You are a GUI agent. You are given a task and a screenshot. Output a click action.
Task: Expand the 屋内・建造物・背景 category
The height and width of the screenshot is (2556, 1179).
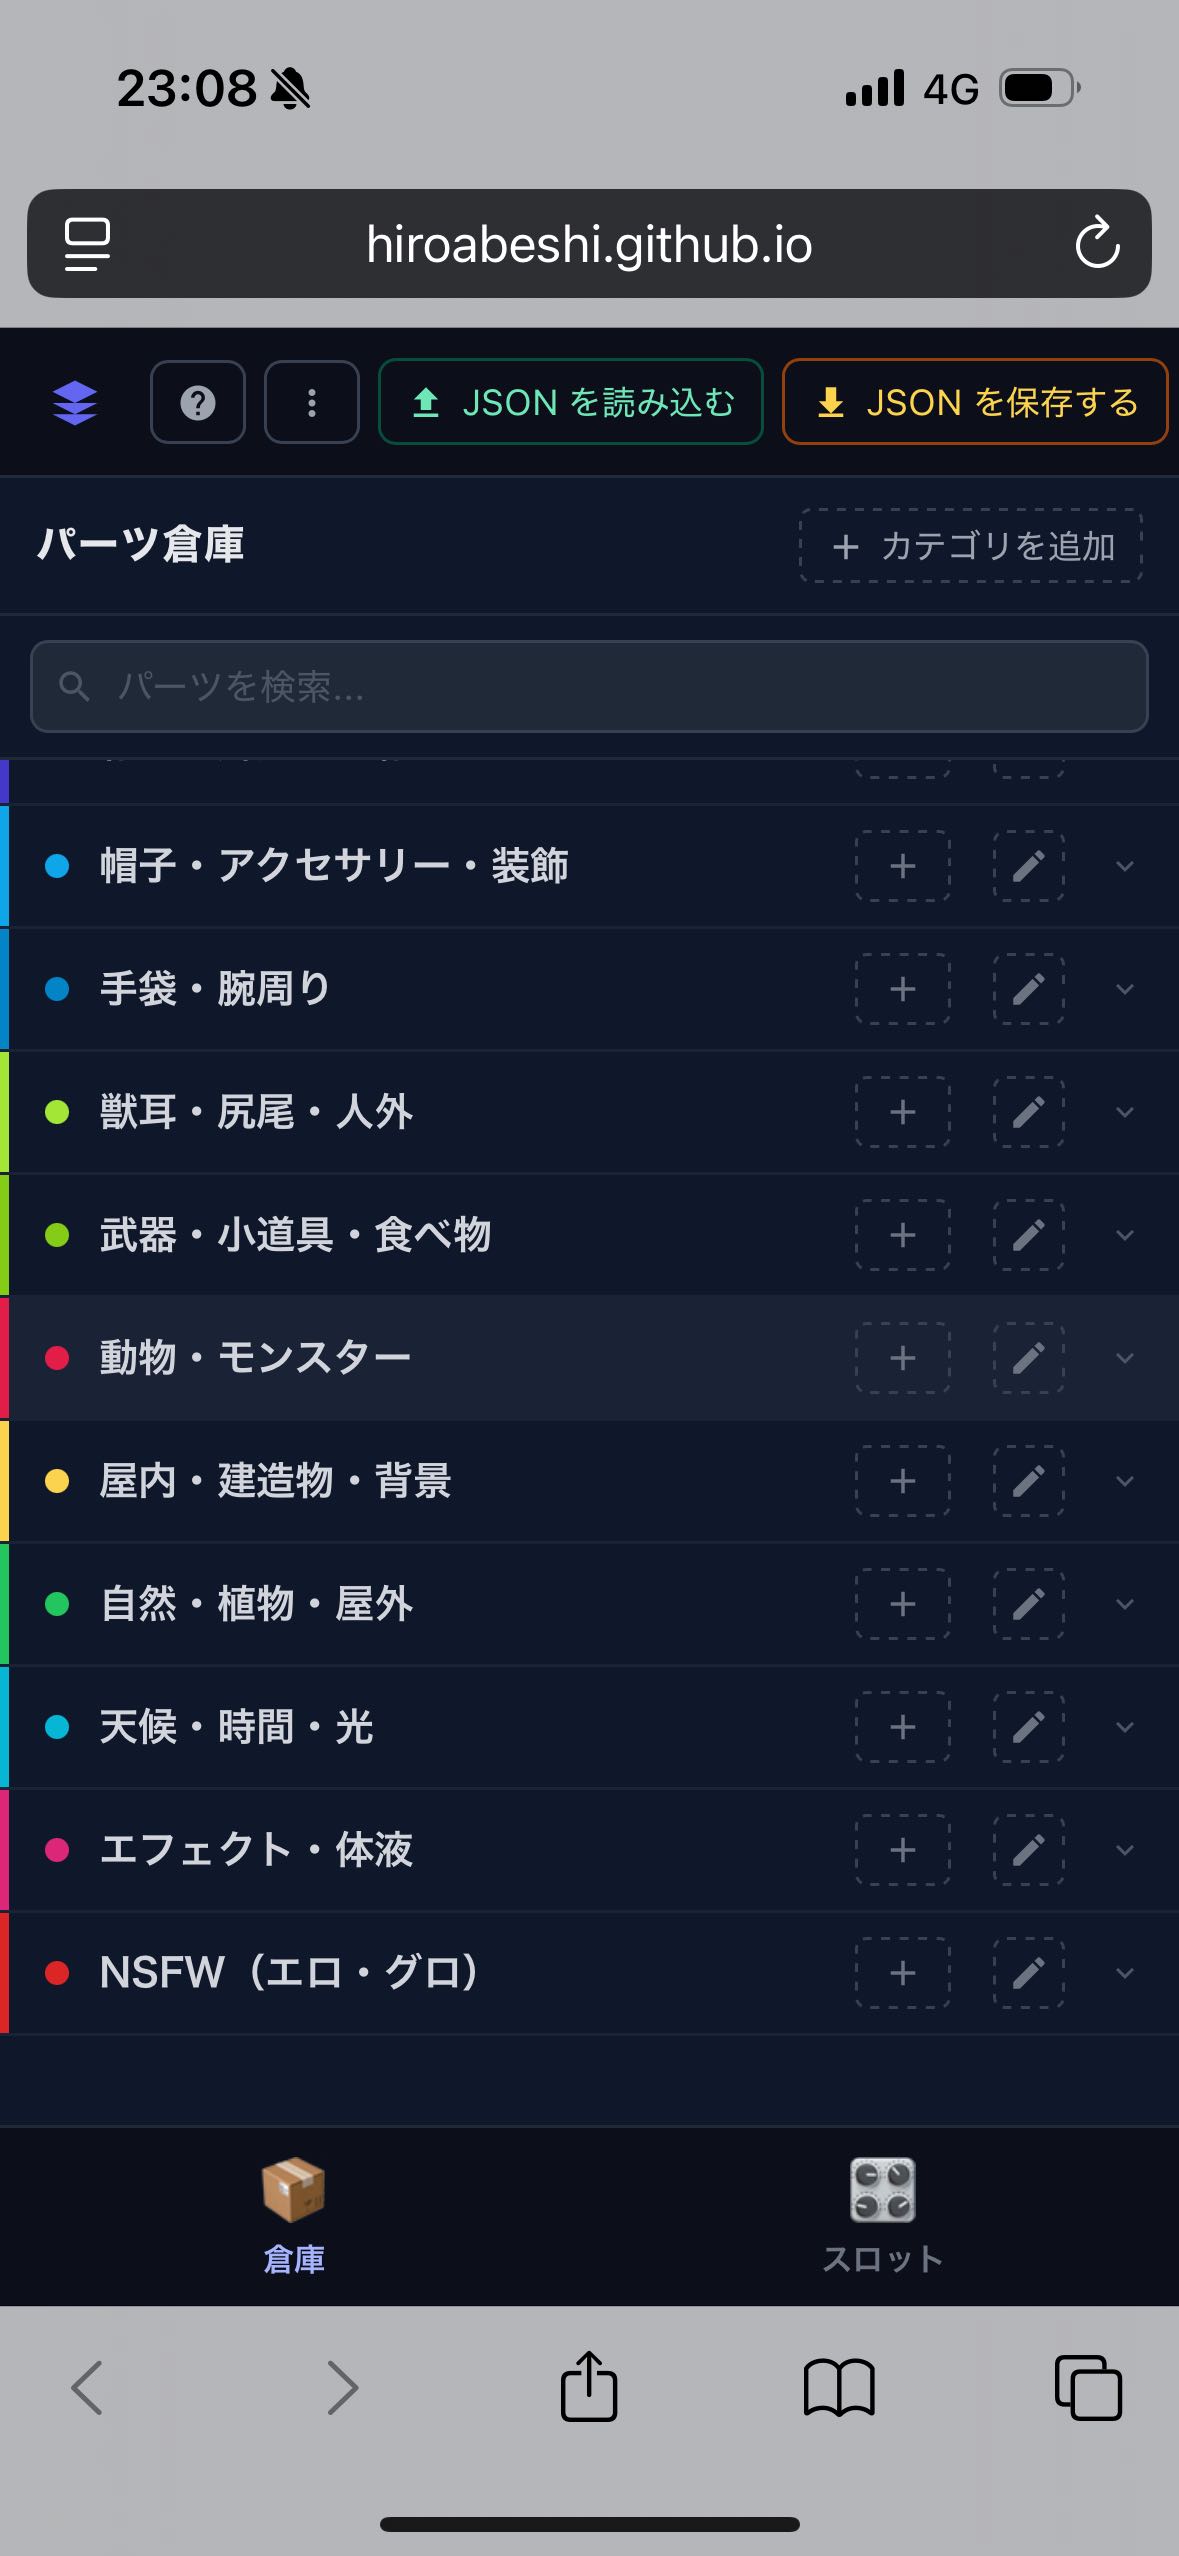pyautogui.click(x=1124, y=1481)
